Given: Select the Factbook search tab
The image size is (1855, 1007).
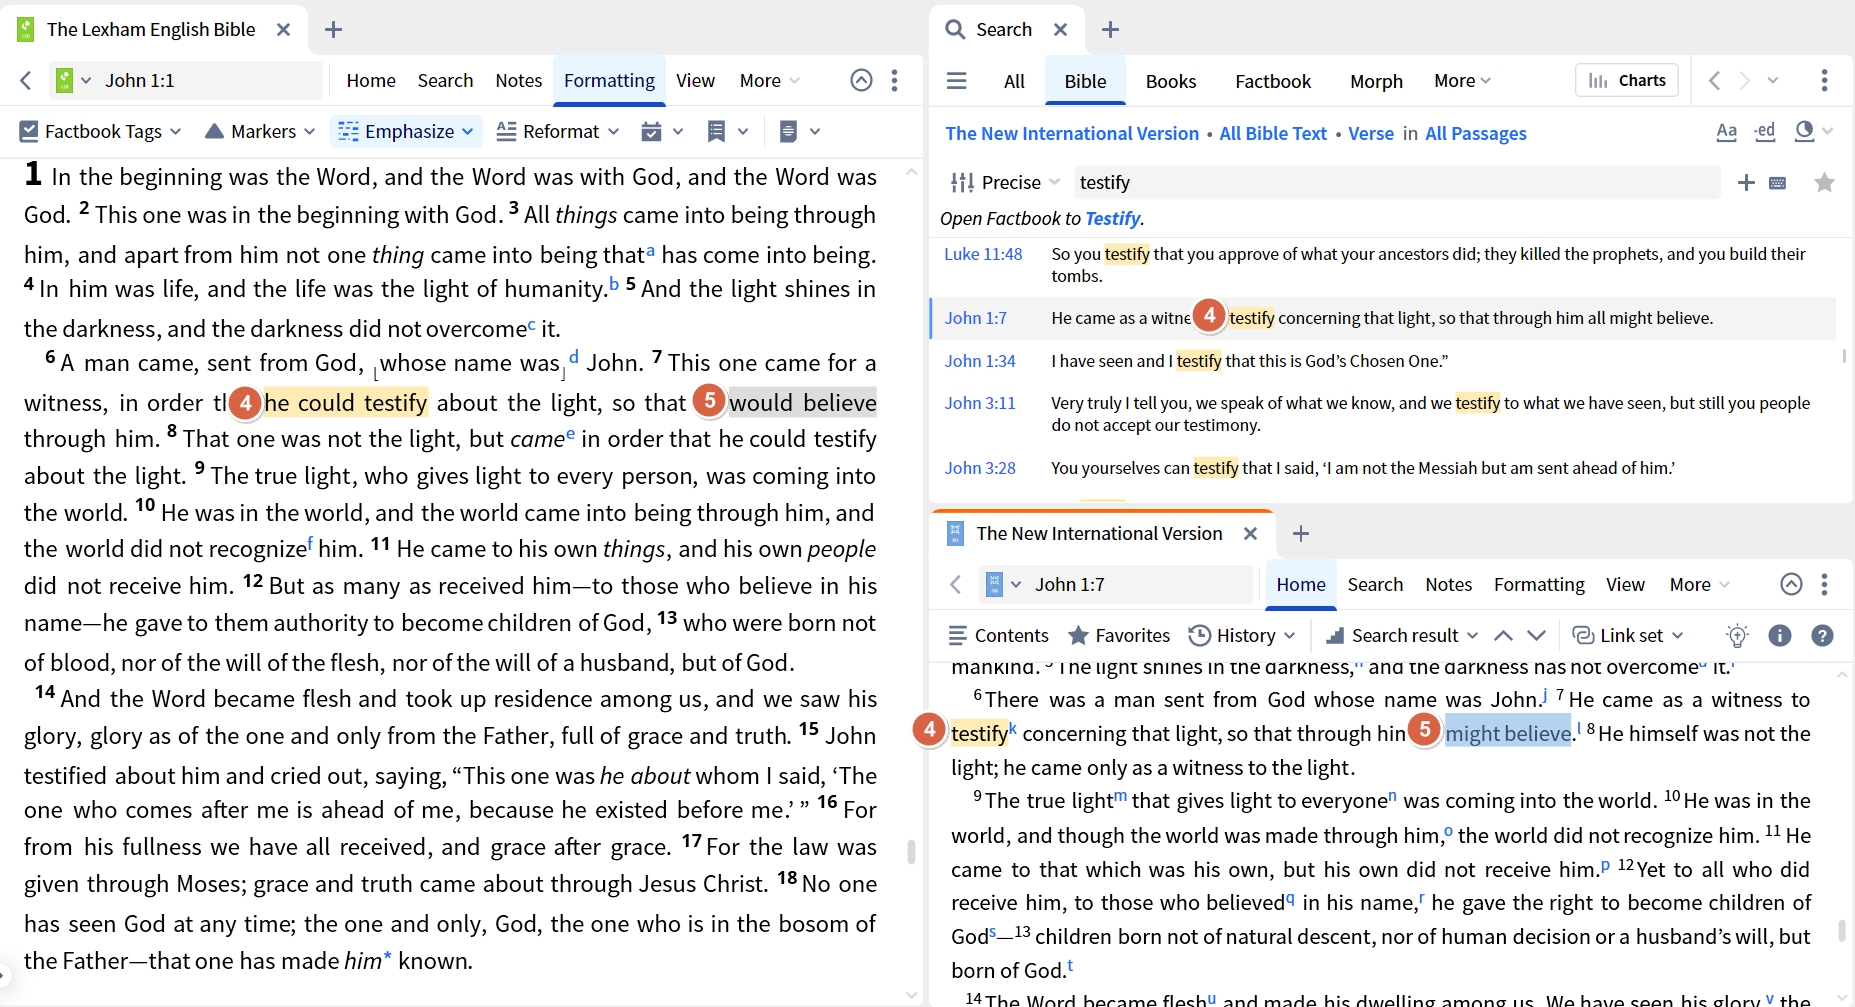Looking at the screenshot, I should coord(1272,81).
